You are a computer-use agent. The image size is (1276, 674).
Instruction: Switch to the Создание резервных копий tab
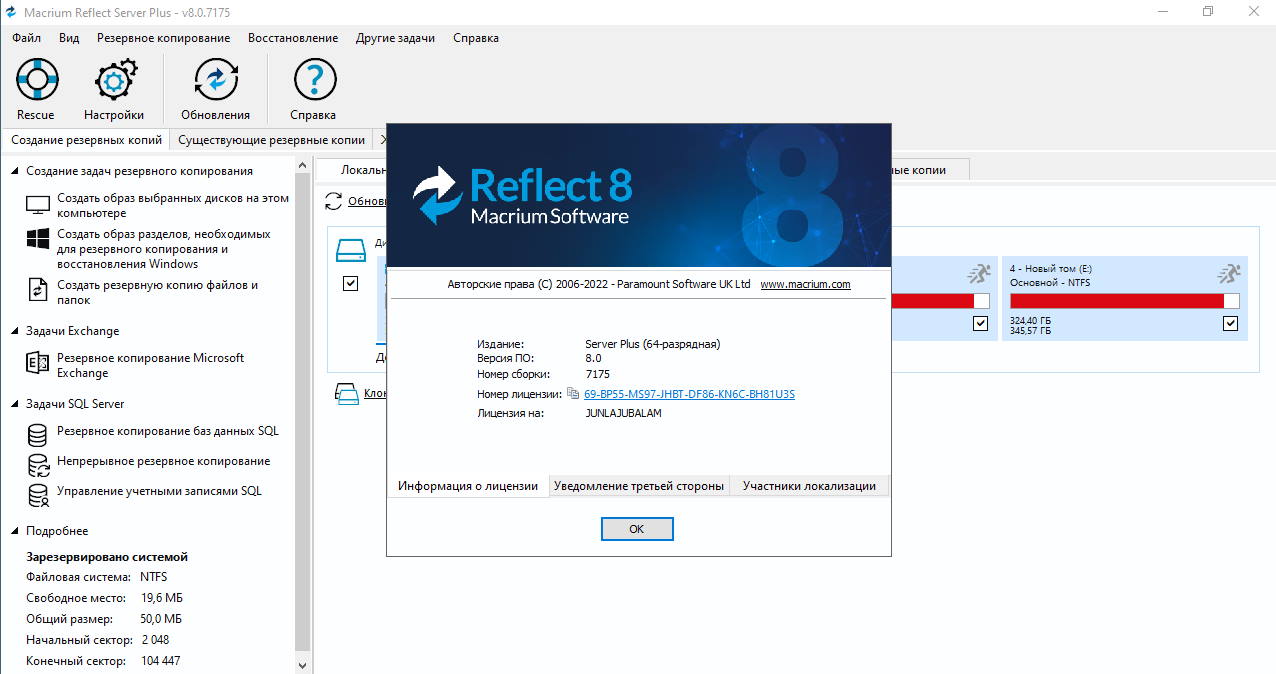86,140
